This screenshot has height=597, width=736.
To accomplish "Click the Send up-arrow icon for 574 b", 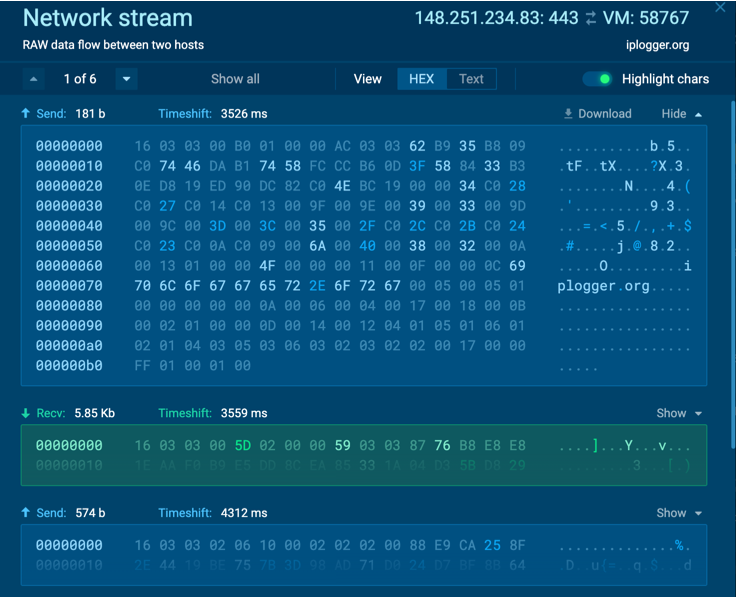I will [26, 513].
